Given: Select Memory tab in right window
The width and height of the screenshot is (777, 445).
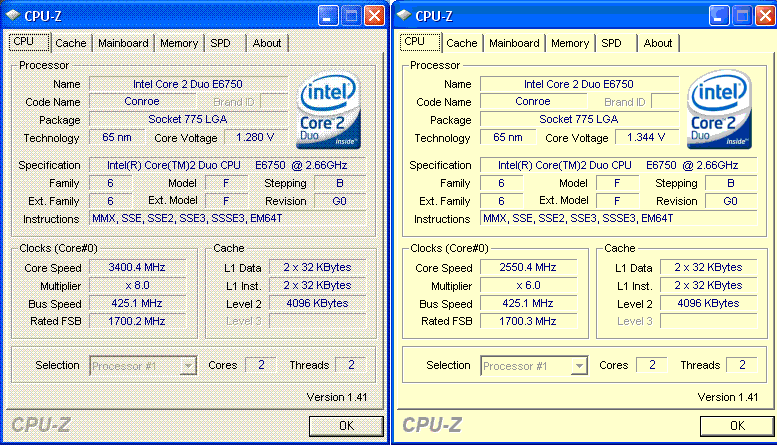Looking at the screenshot, I should pyautogui.click(x=570, y=43).
